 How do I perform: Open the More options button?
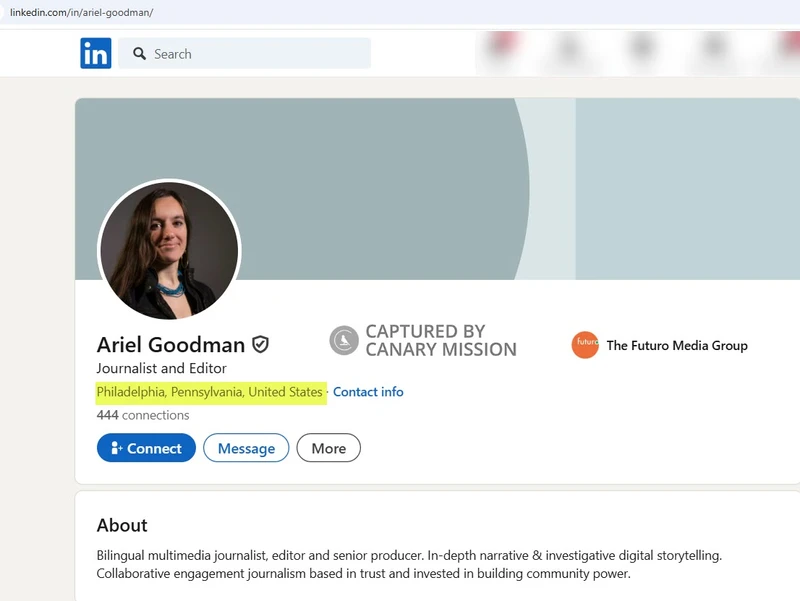pyautogui.click(x=329, y=448)
